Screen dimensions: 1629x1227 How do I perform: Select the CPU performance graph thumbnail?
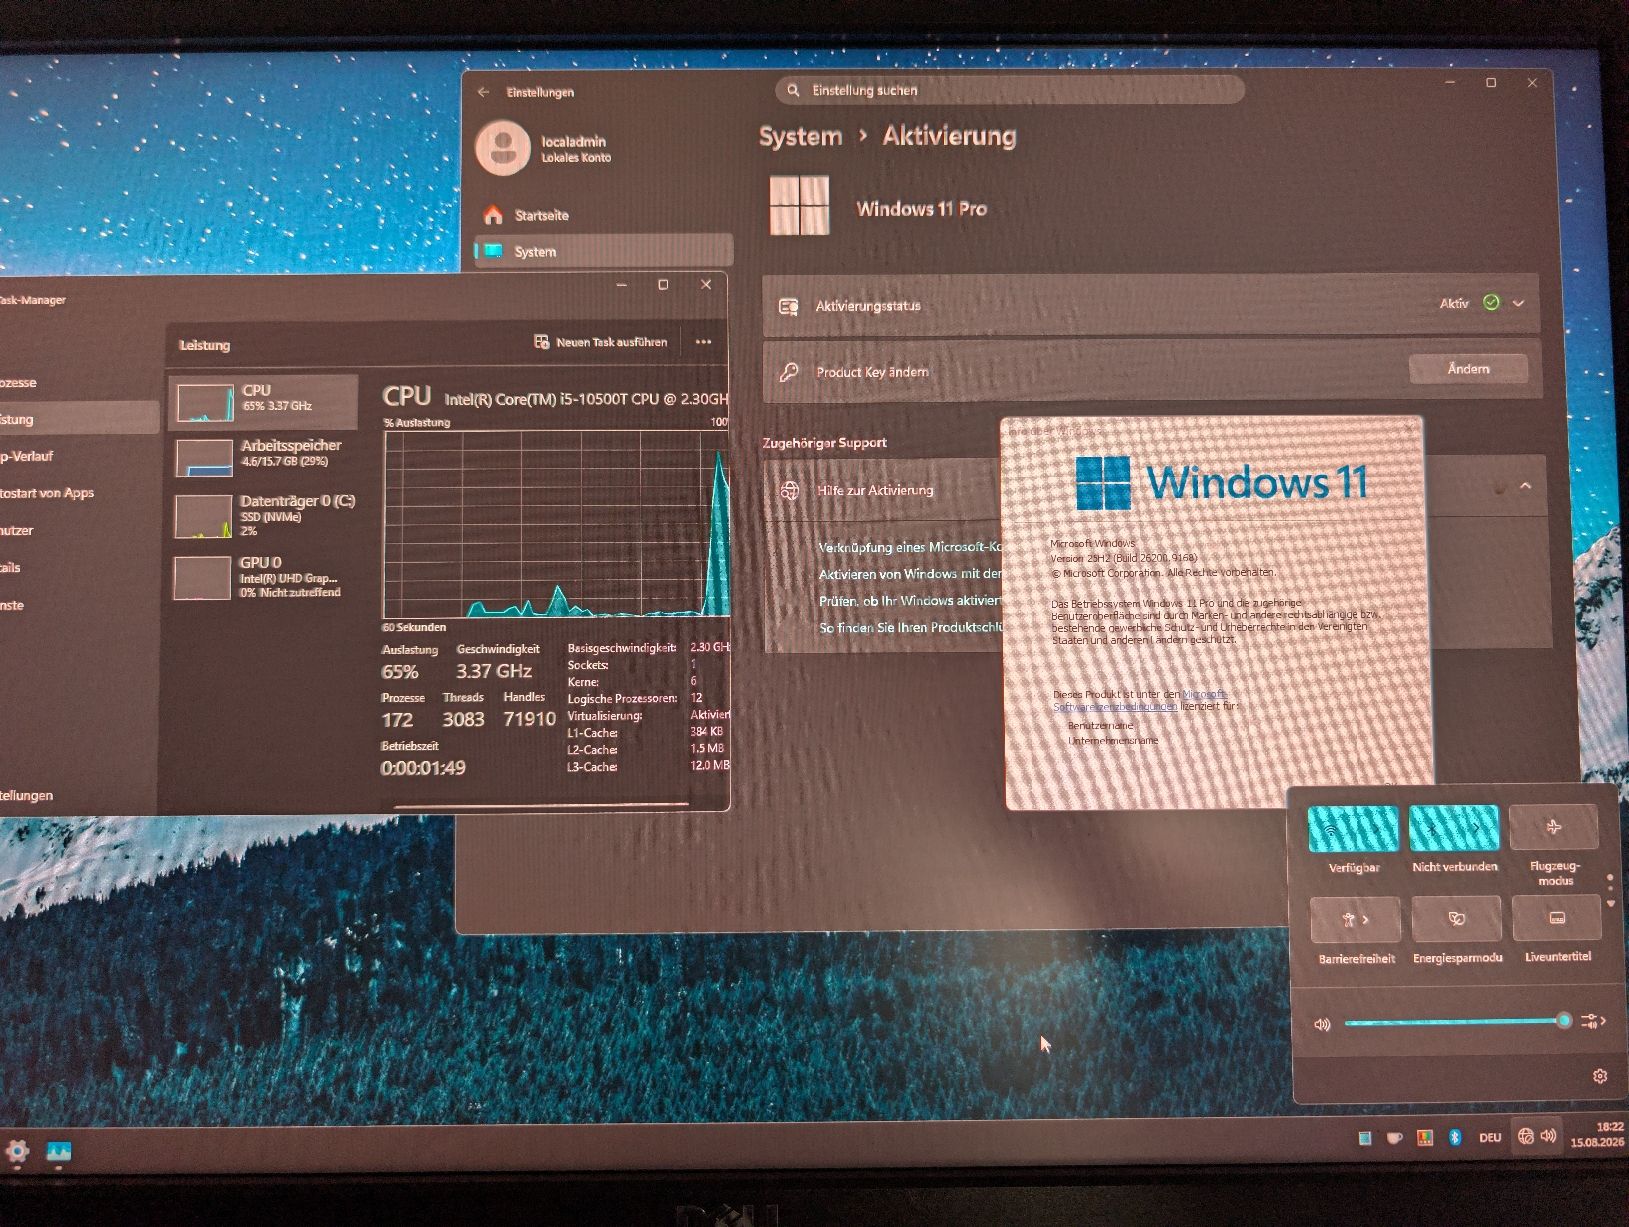click(x=205, y=403)
